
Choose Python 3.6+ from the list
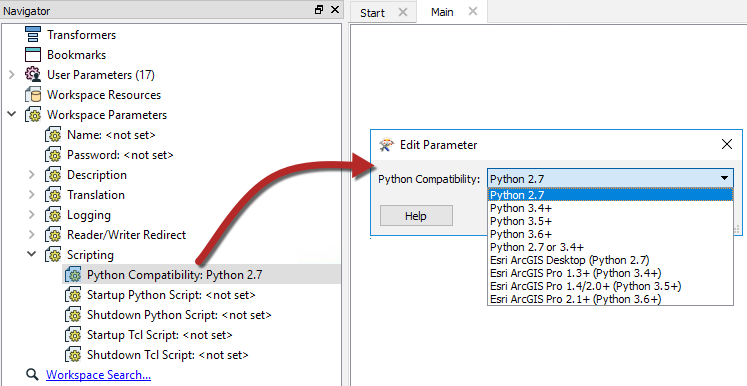[x=610, y=234]
